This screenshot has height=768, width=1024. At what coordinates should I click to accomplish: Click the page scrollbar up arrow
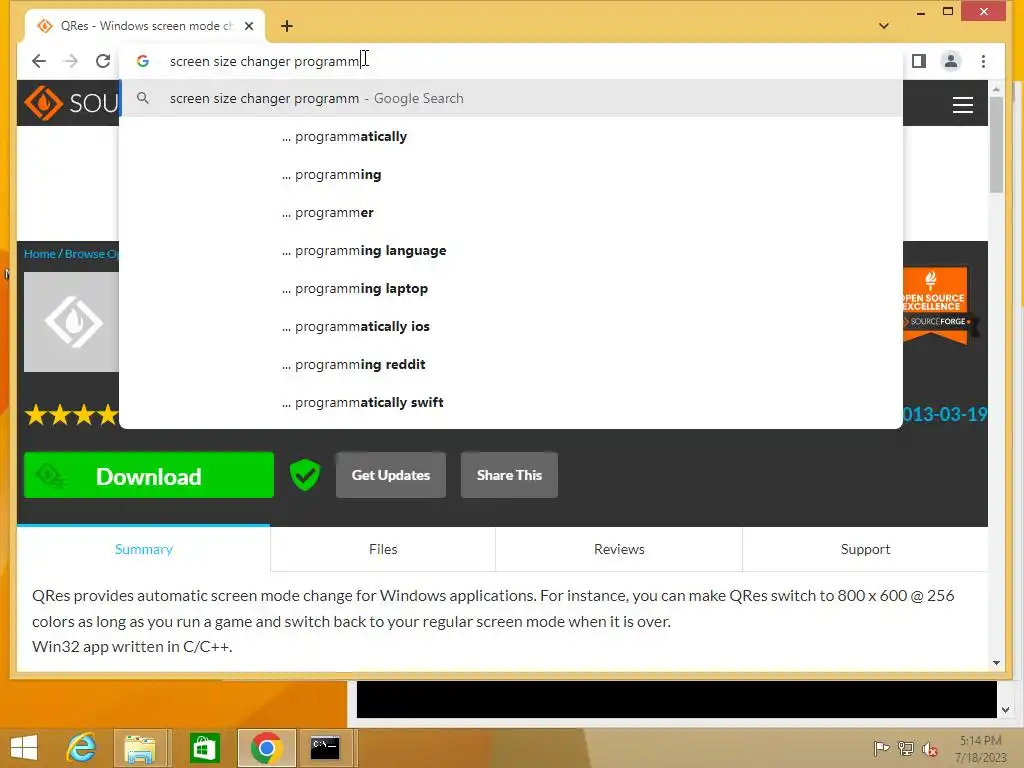point(996,89)
